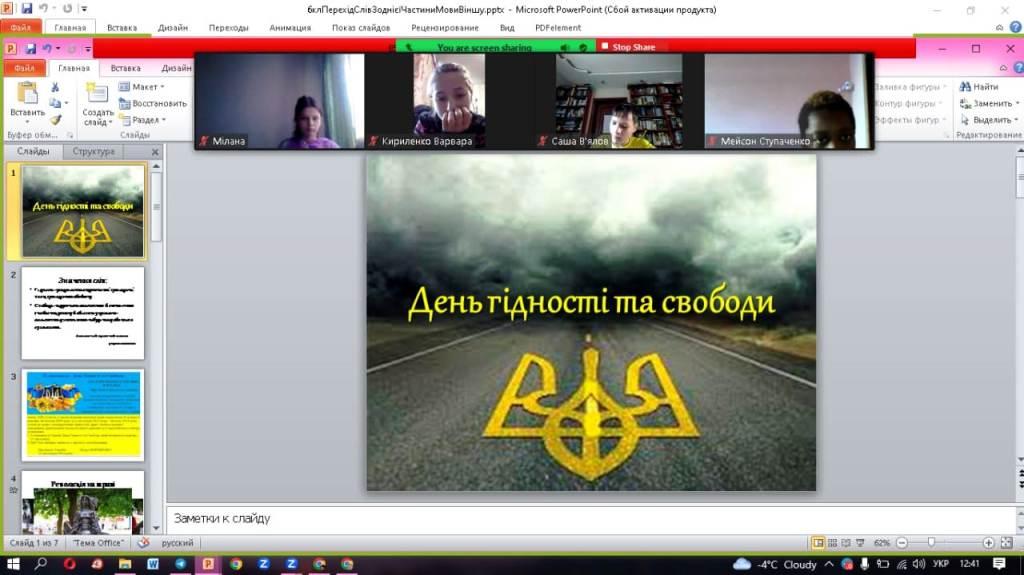Open Файл menu in inner PowerPoint window
1024x575 pixels.
click(x=24, y=68)
